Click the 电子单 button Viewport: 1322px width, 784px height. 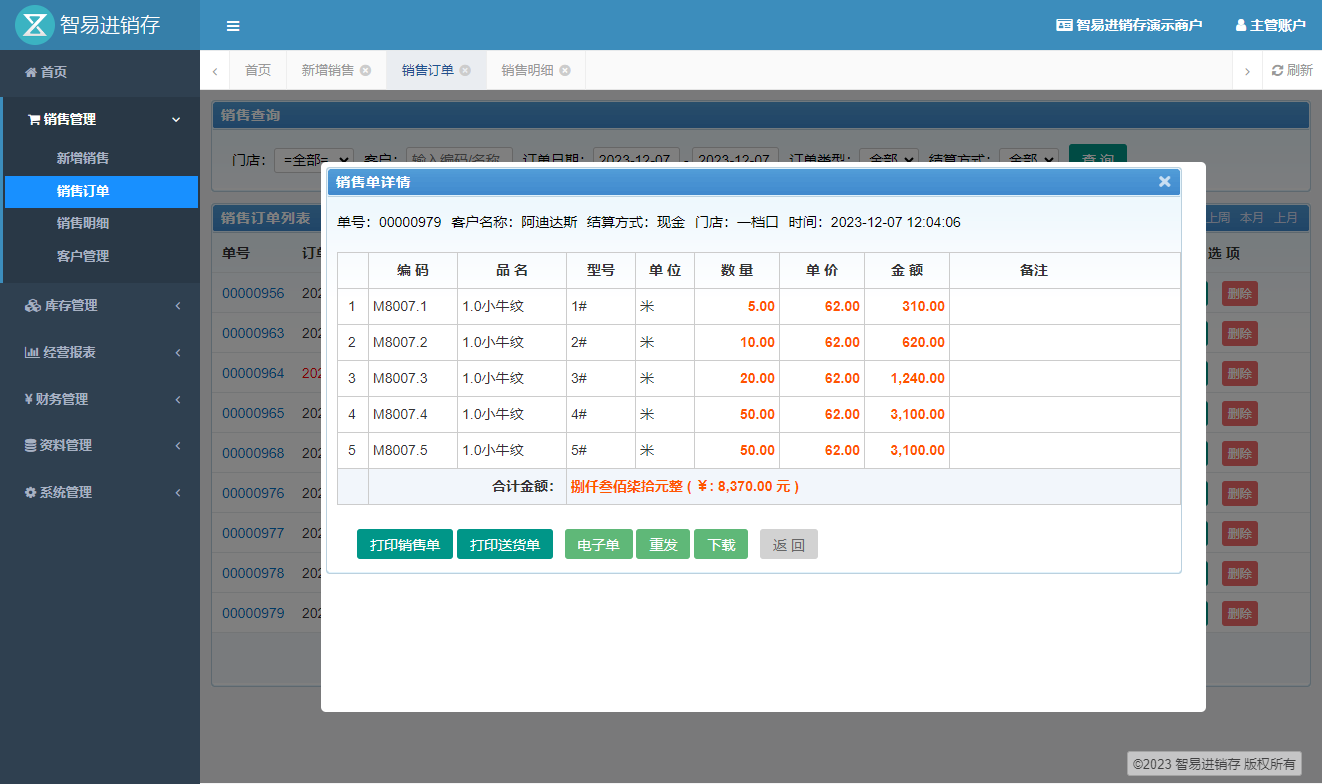pyautogui.click(x=599, y=544)
